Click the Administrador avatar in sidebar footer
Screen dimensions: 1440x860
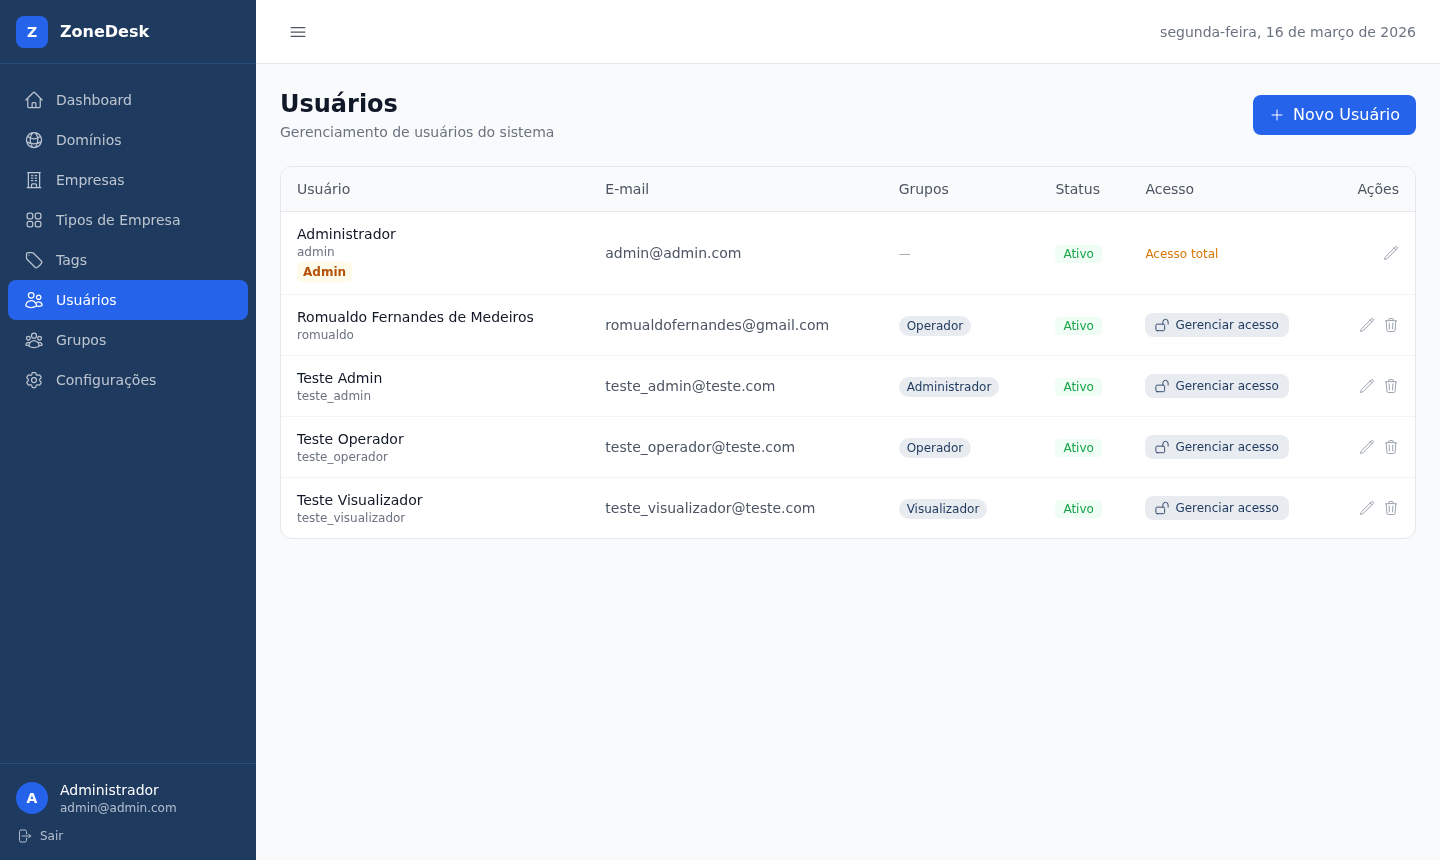tap(32, 798)
